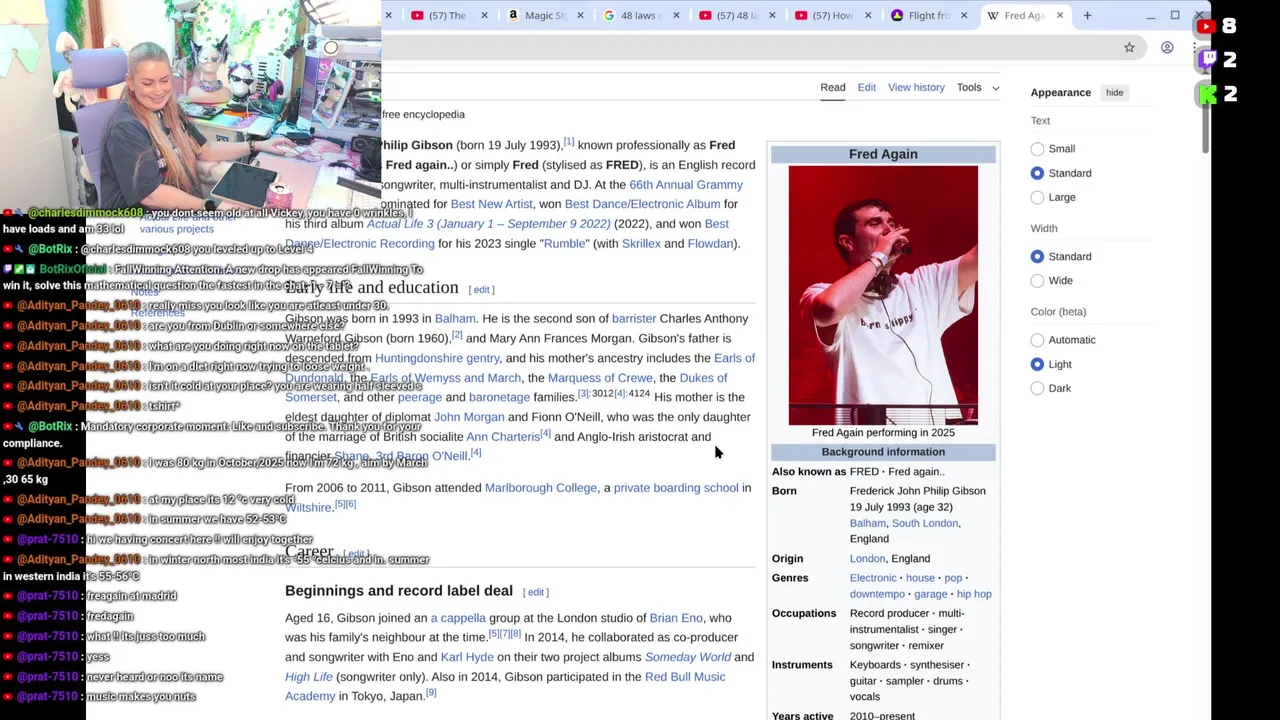Open the Edit page tab

coord(866,87)
